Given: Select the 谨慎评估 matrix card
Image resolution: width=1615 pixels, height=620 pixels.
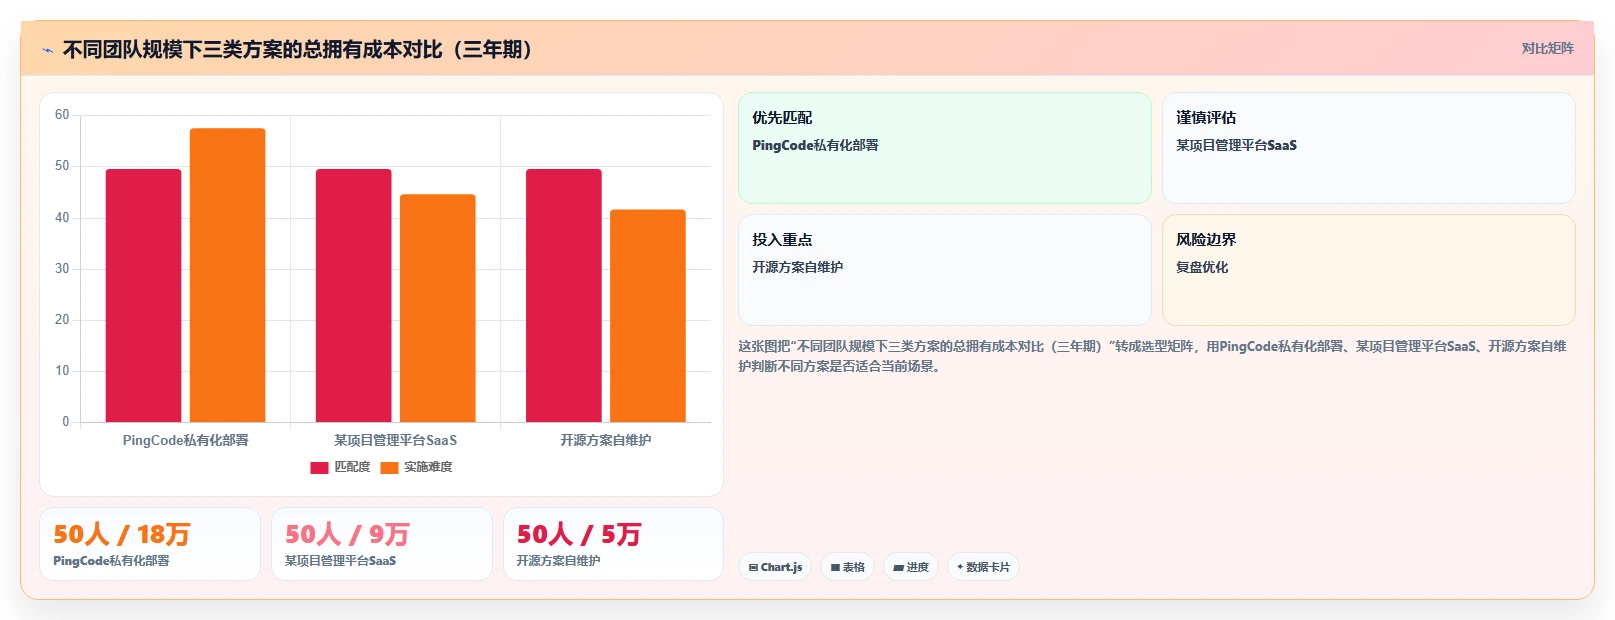Looking at the screenshot, I should [x=1369, y=148].
